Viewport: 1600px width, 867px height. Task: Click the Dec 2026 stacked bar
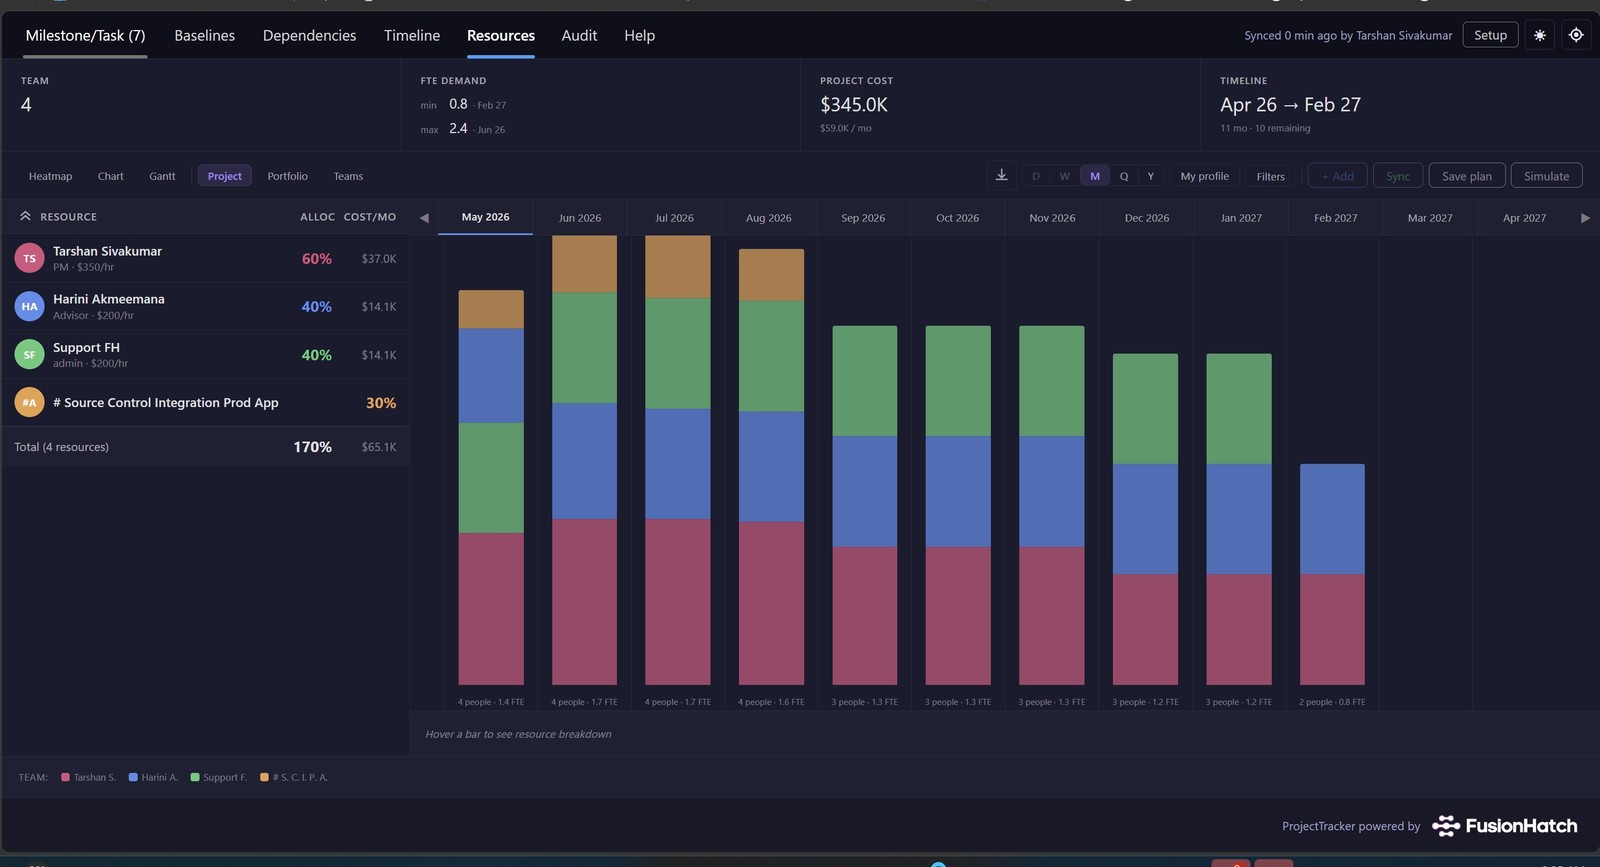click(x=1145, y=519)
